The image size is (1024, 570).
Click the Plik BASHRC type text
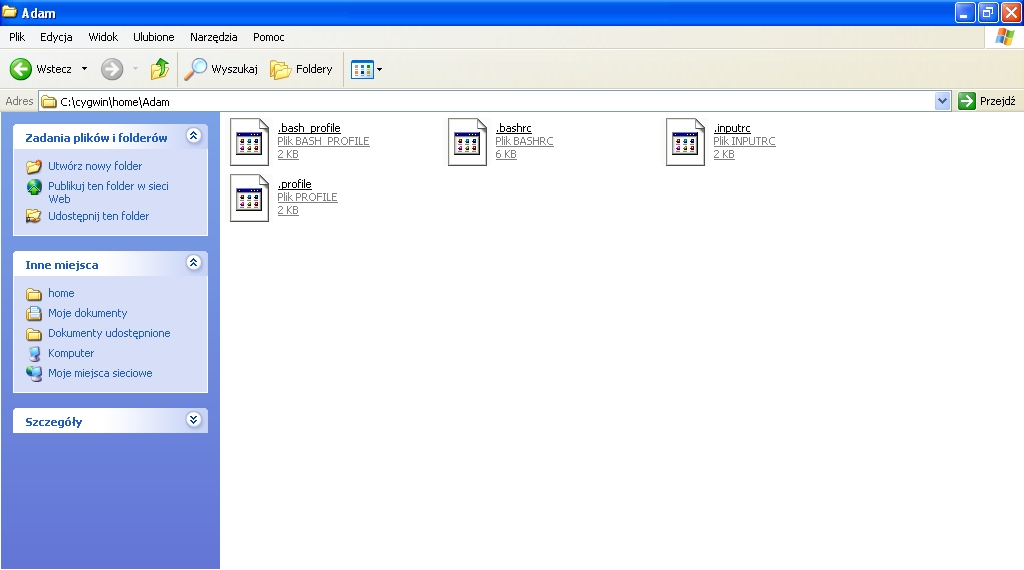(x=524, y=141)
